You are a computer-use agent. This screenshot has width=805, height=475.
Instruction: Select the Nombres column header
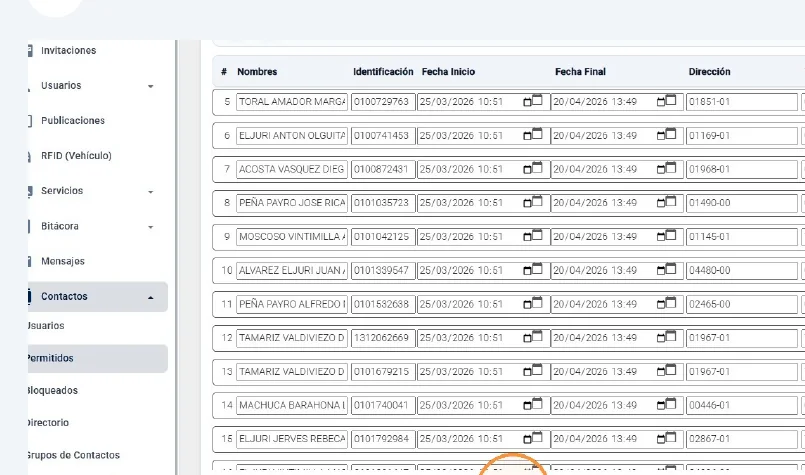(257, 72)
